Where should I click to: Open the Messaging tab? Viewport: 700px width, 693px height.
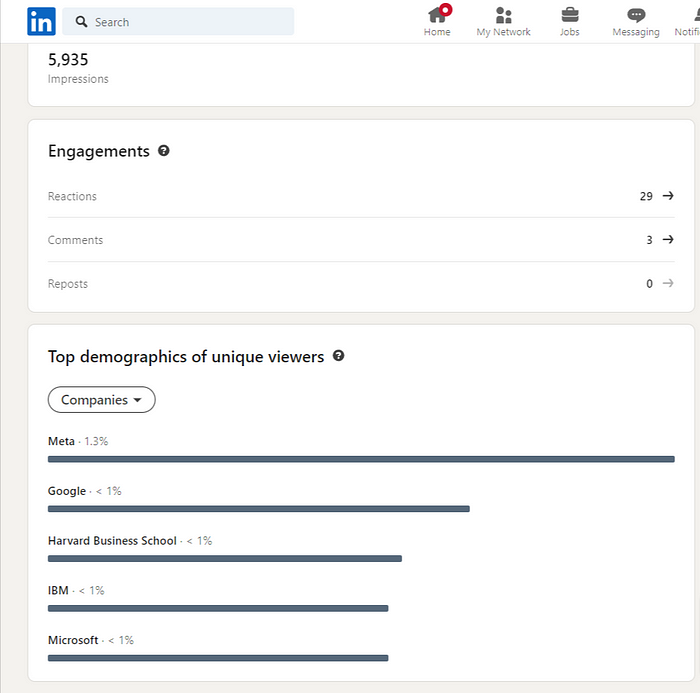636,21
